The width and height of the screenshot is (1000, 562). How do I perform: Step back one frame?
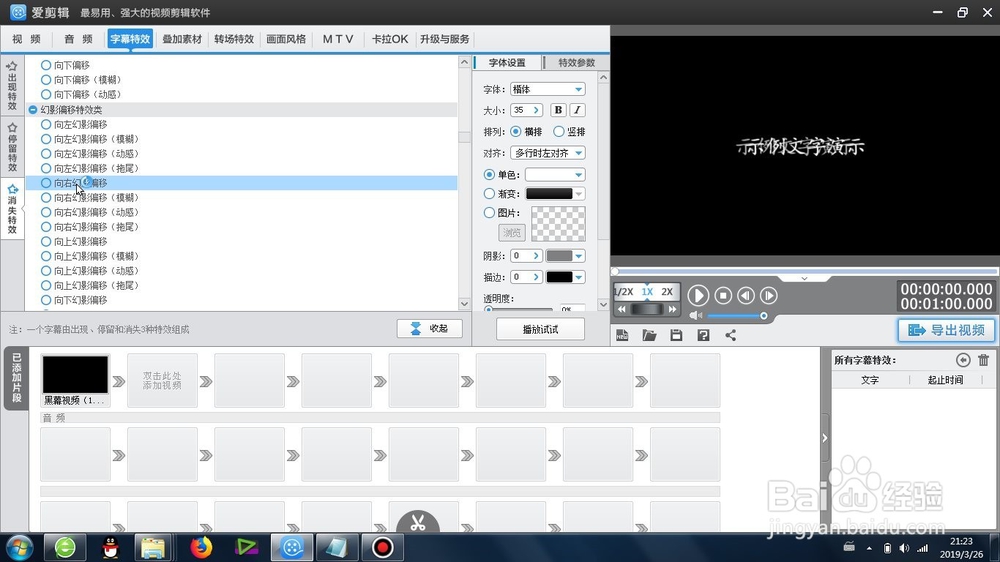tap(746, 295)
